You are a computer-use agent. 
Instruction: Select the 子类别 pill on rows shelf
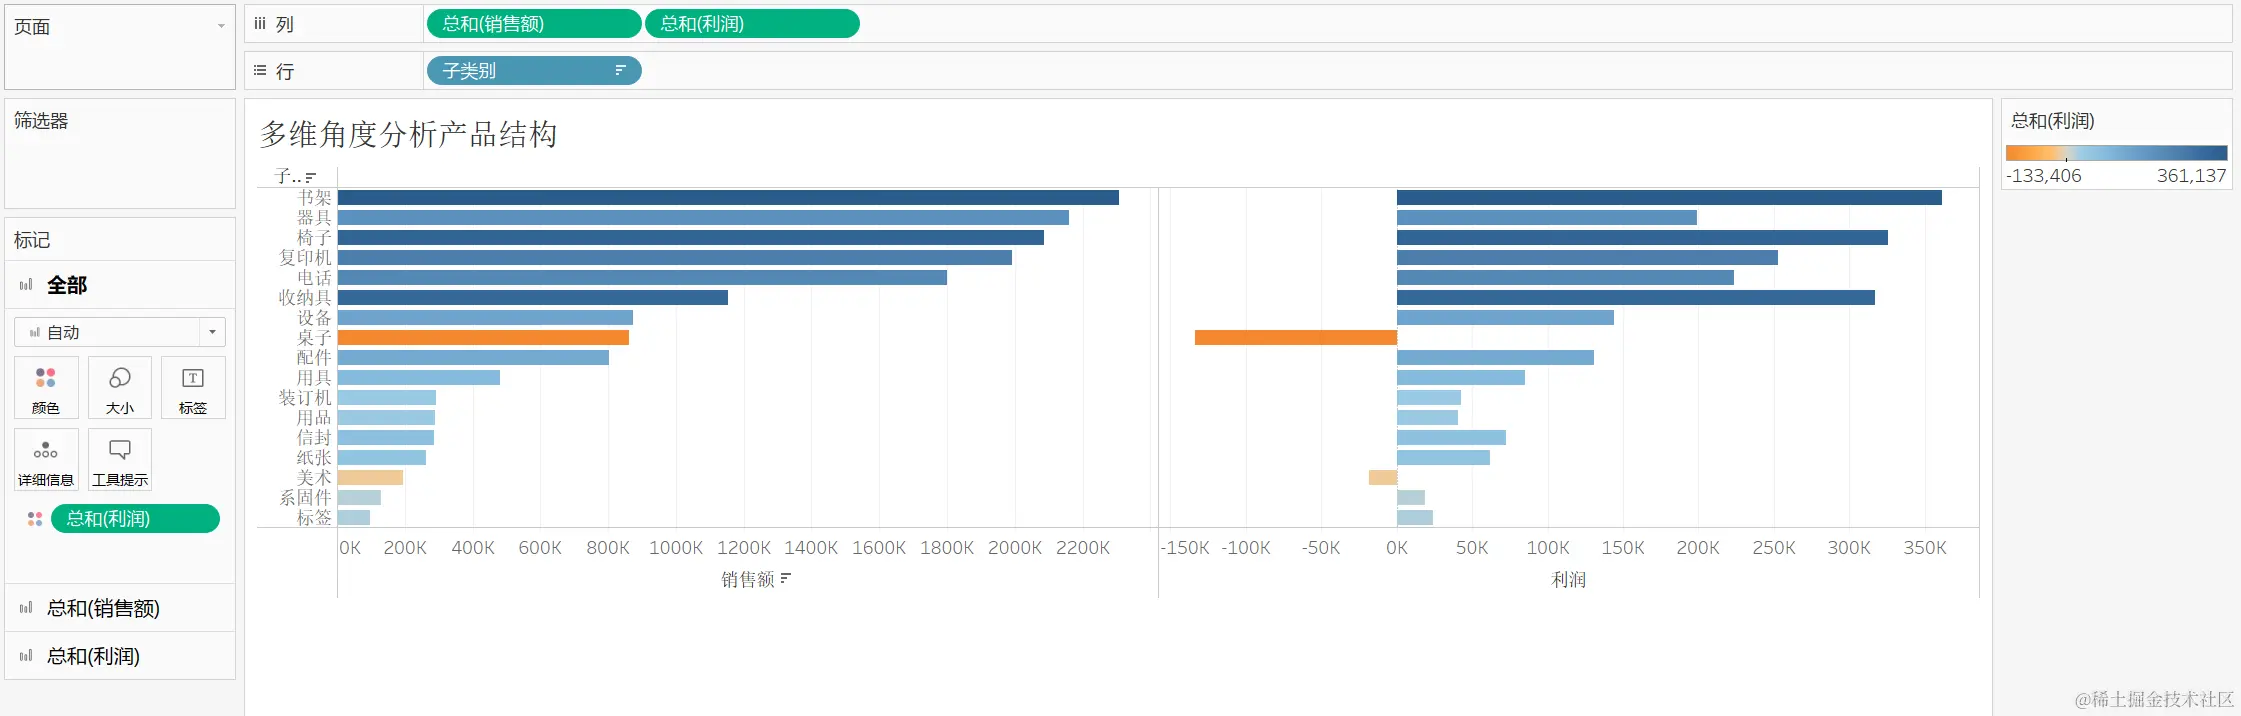[534, 71]
